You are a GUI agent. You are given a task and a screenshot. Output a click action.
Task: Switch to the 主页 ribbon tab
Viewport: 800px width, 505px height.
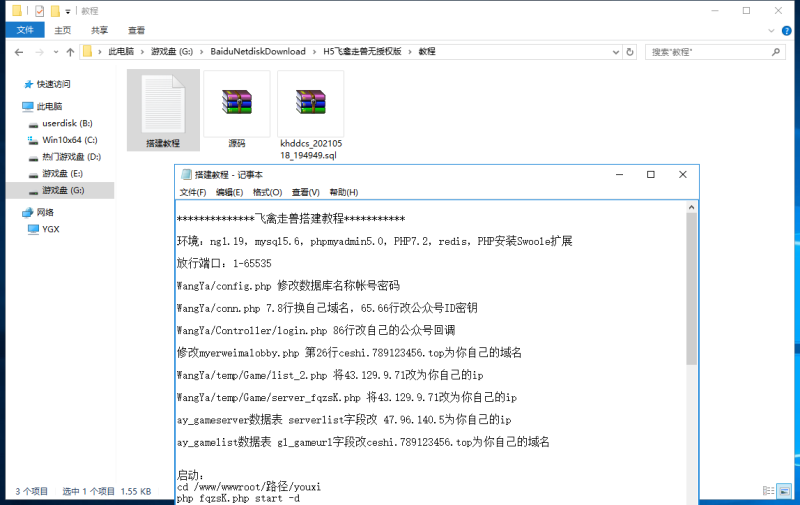coord(63,30)
